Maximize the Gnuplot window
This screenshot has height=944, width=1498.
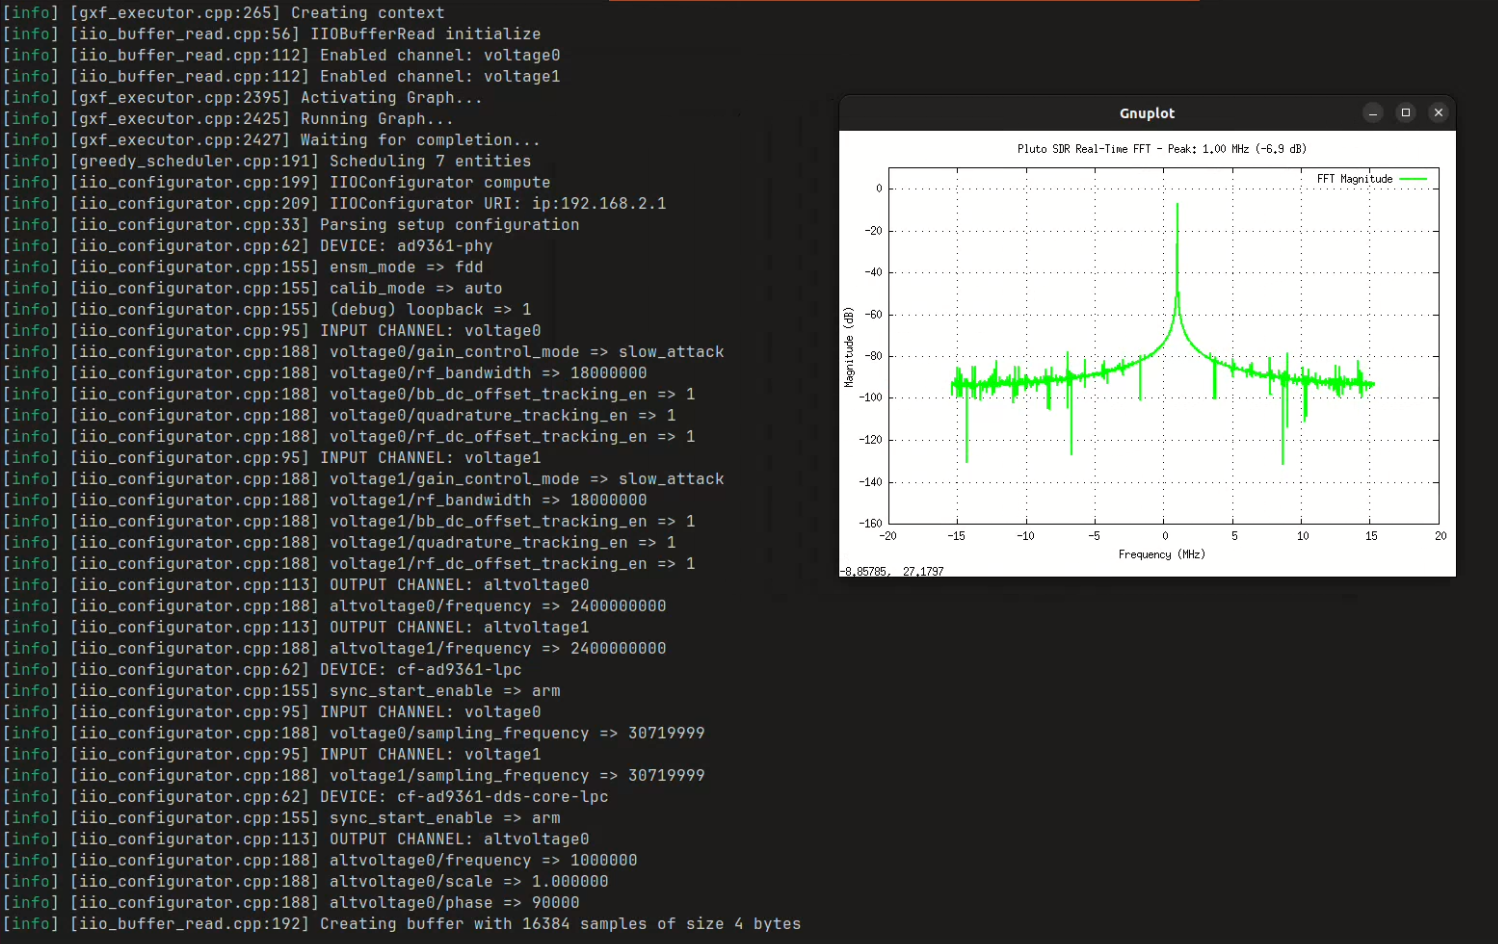point(1406,113)
